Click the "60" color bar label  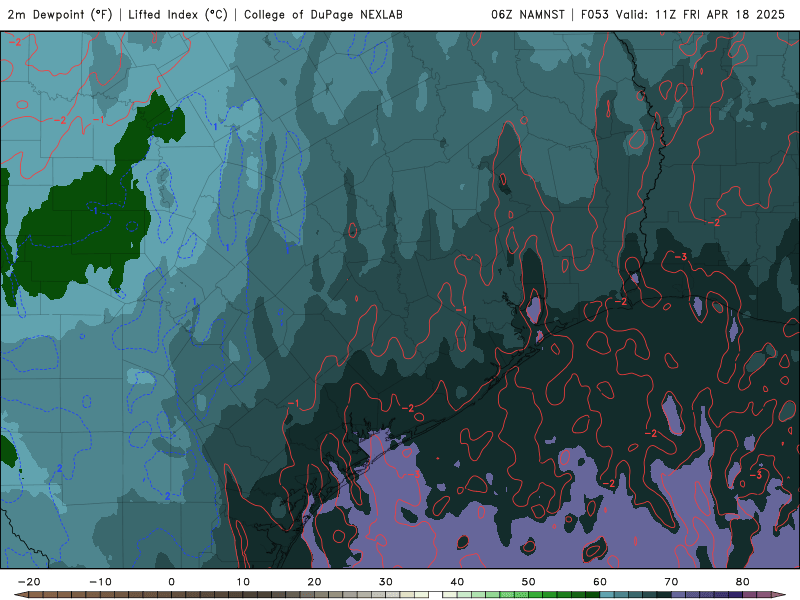click(600, 582)
